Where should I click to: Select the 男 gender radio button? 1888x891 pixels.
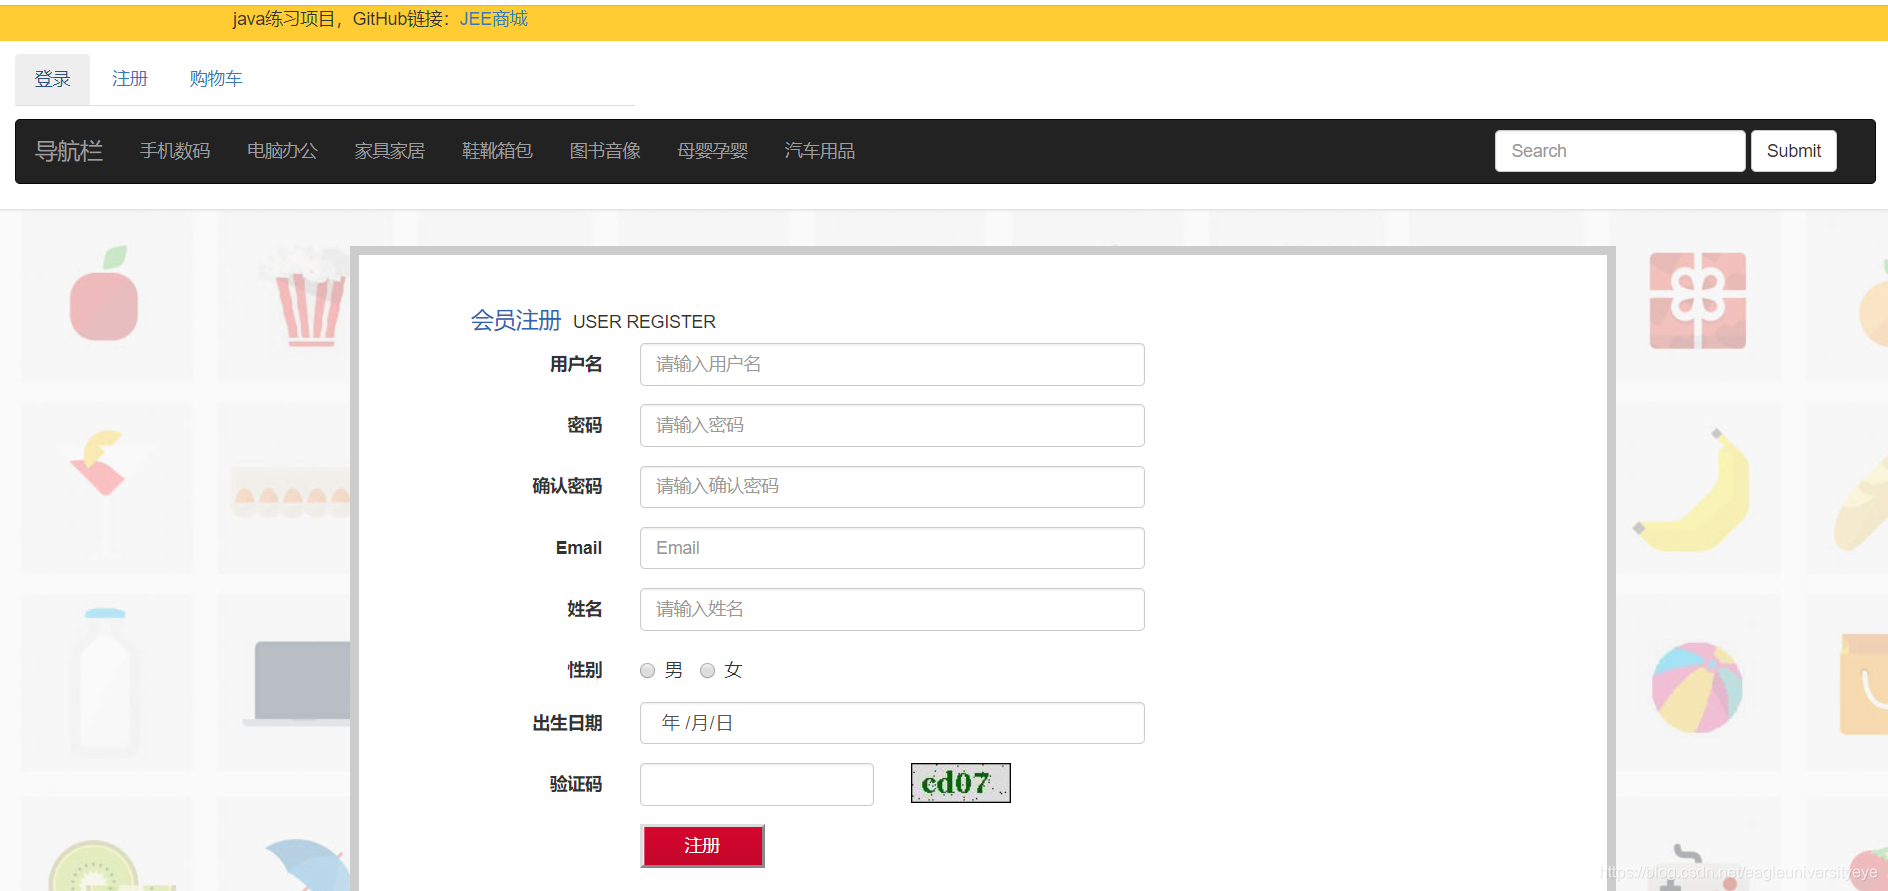[x=648, y=671]
